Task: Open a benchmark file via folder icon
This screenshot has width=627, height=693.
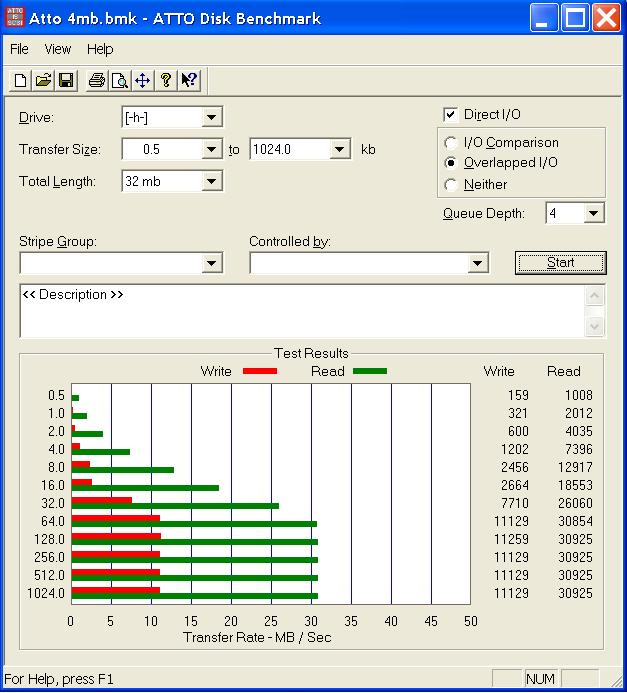Action: pos(43,80)
